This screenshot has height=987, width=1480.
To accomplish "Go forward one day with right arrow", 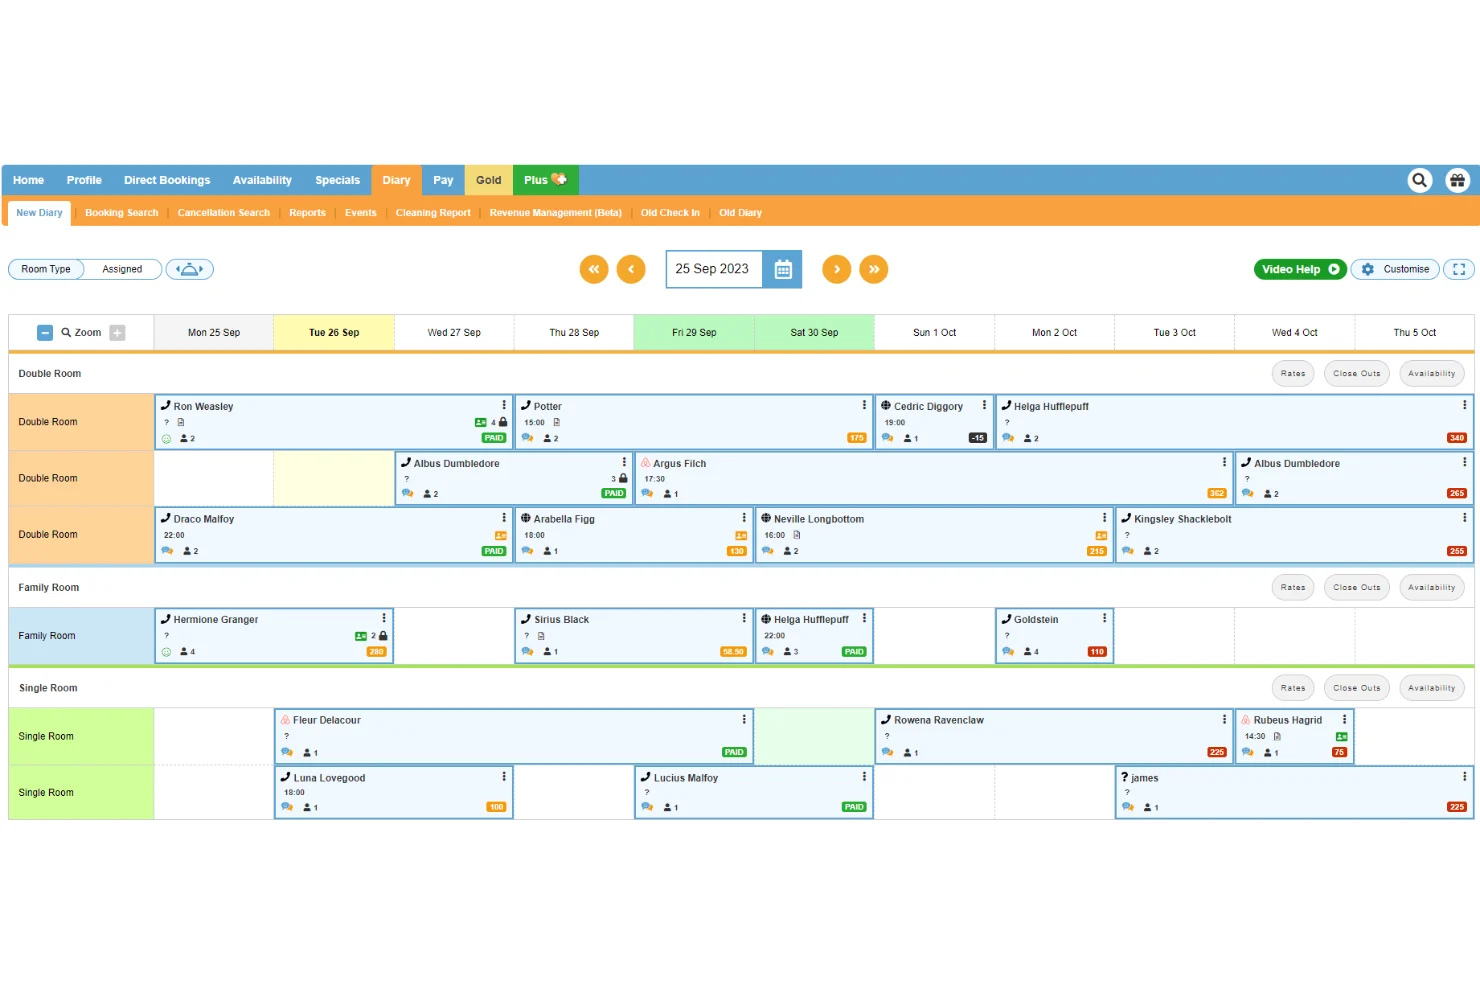I will (x=837, y=269).
